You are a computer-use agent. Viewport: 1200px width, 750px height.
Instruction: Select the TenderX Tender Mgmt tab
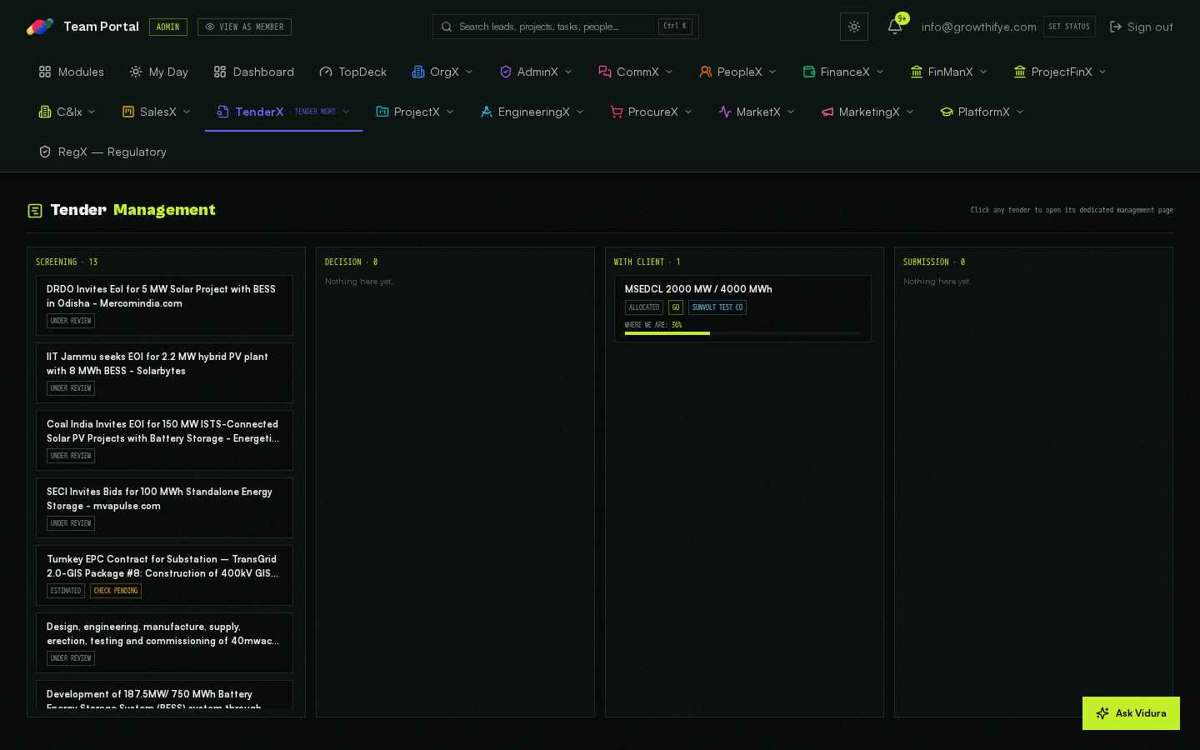coord(284,112)
